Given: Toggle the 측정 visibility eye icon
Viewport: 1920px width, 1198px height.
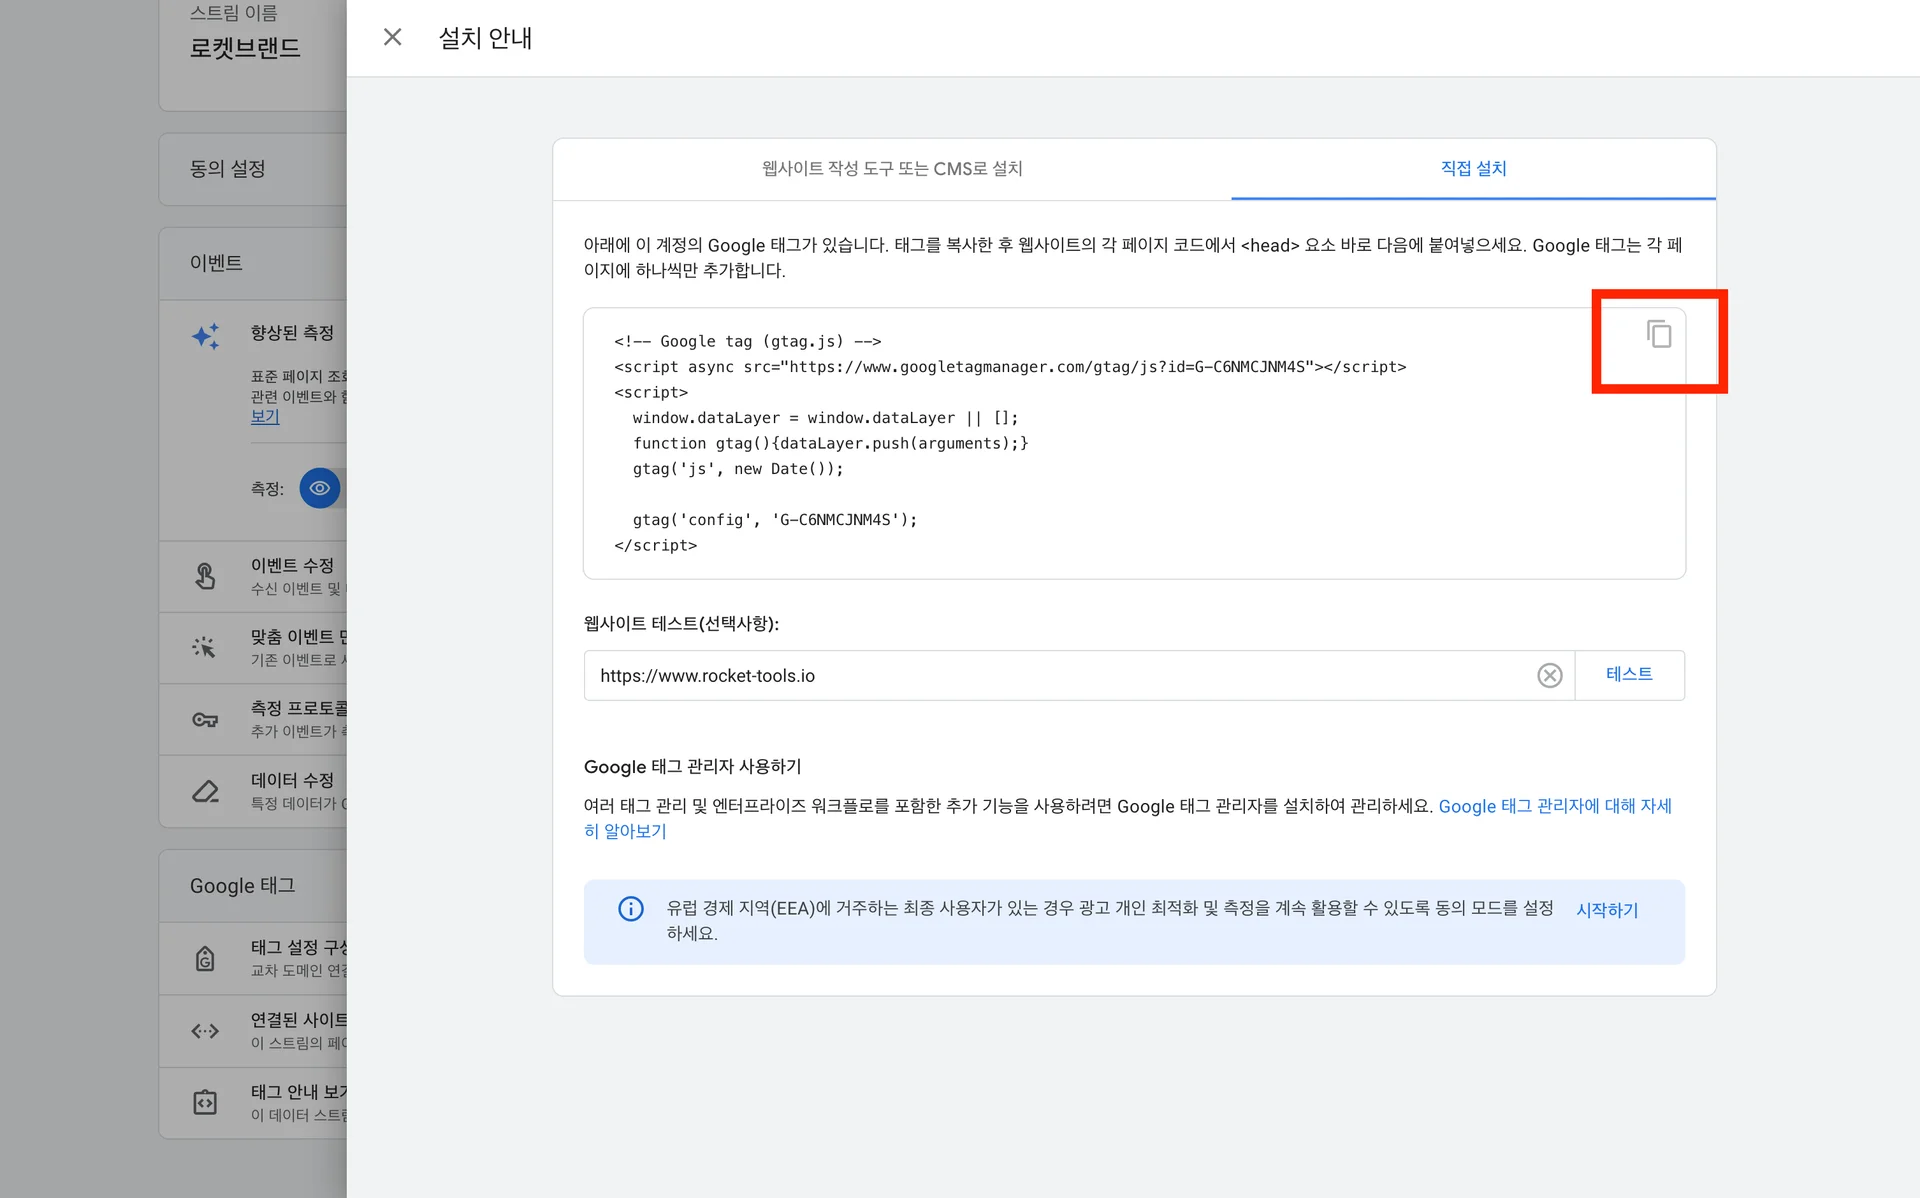Looking at the screenshot, I should [x=320, y=488].
